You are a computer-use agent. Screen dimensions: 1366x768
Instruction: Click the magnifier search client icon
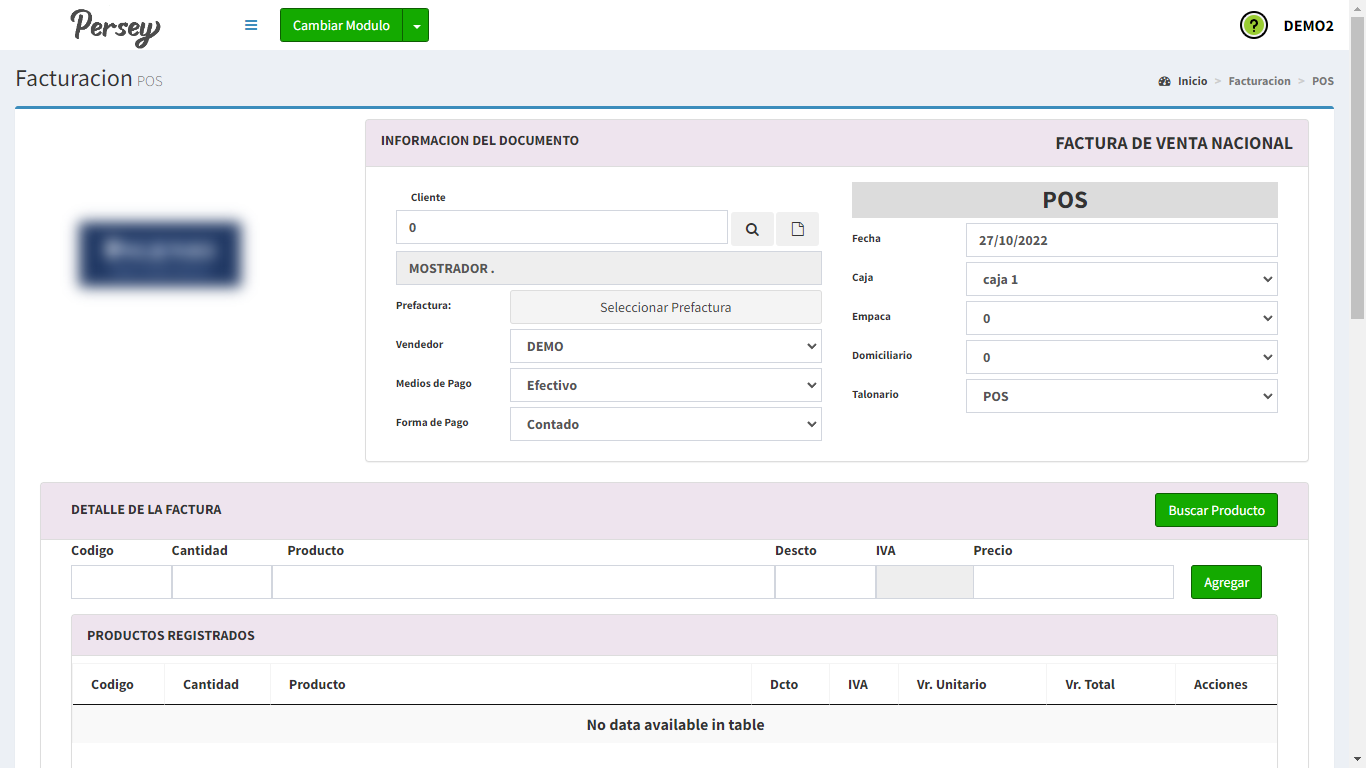coord(752,229)
